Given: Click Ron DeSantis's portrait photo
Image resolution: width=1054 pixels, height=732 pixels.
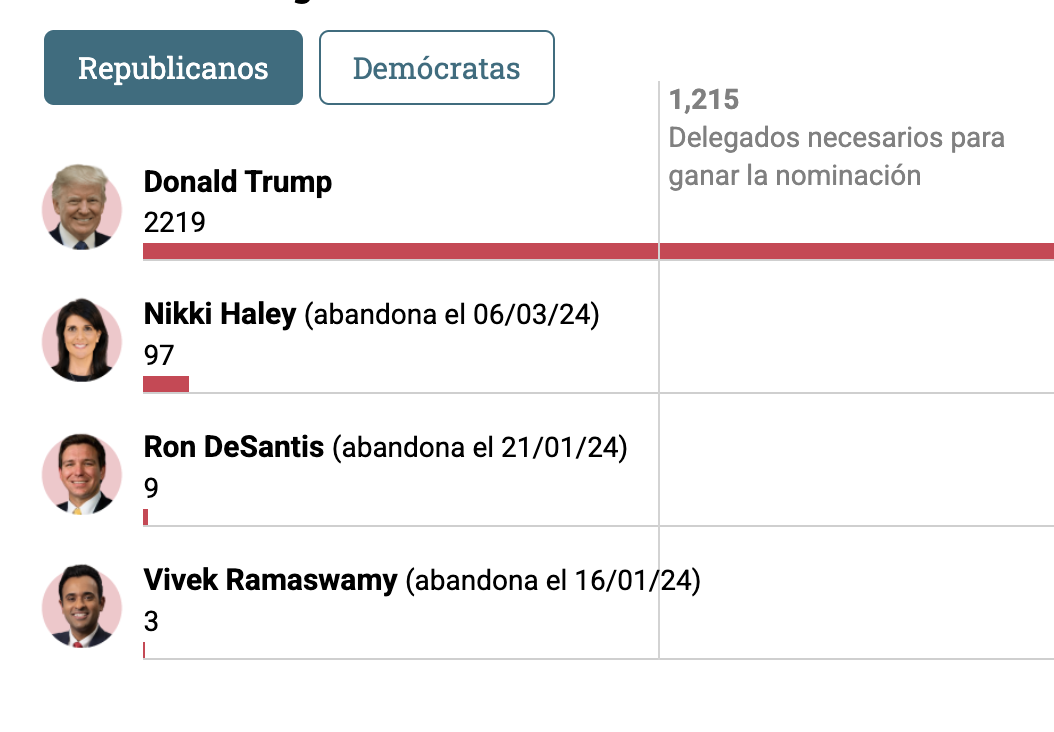Looking at the screenshot, I should [x=82, y=474].
